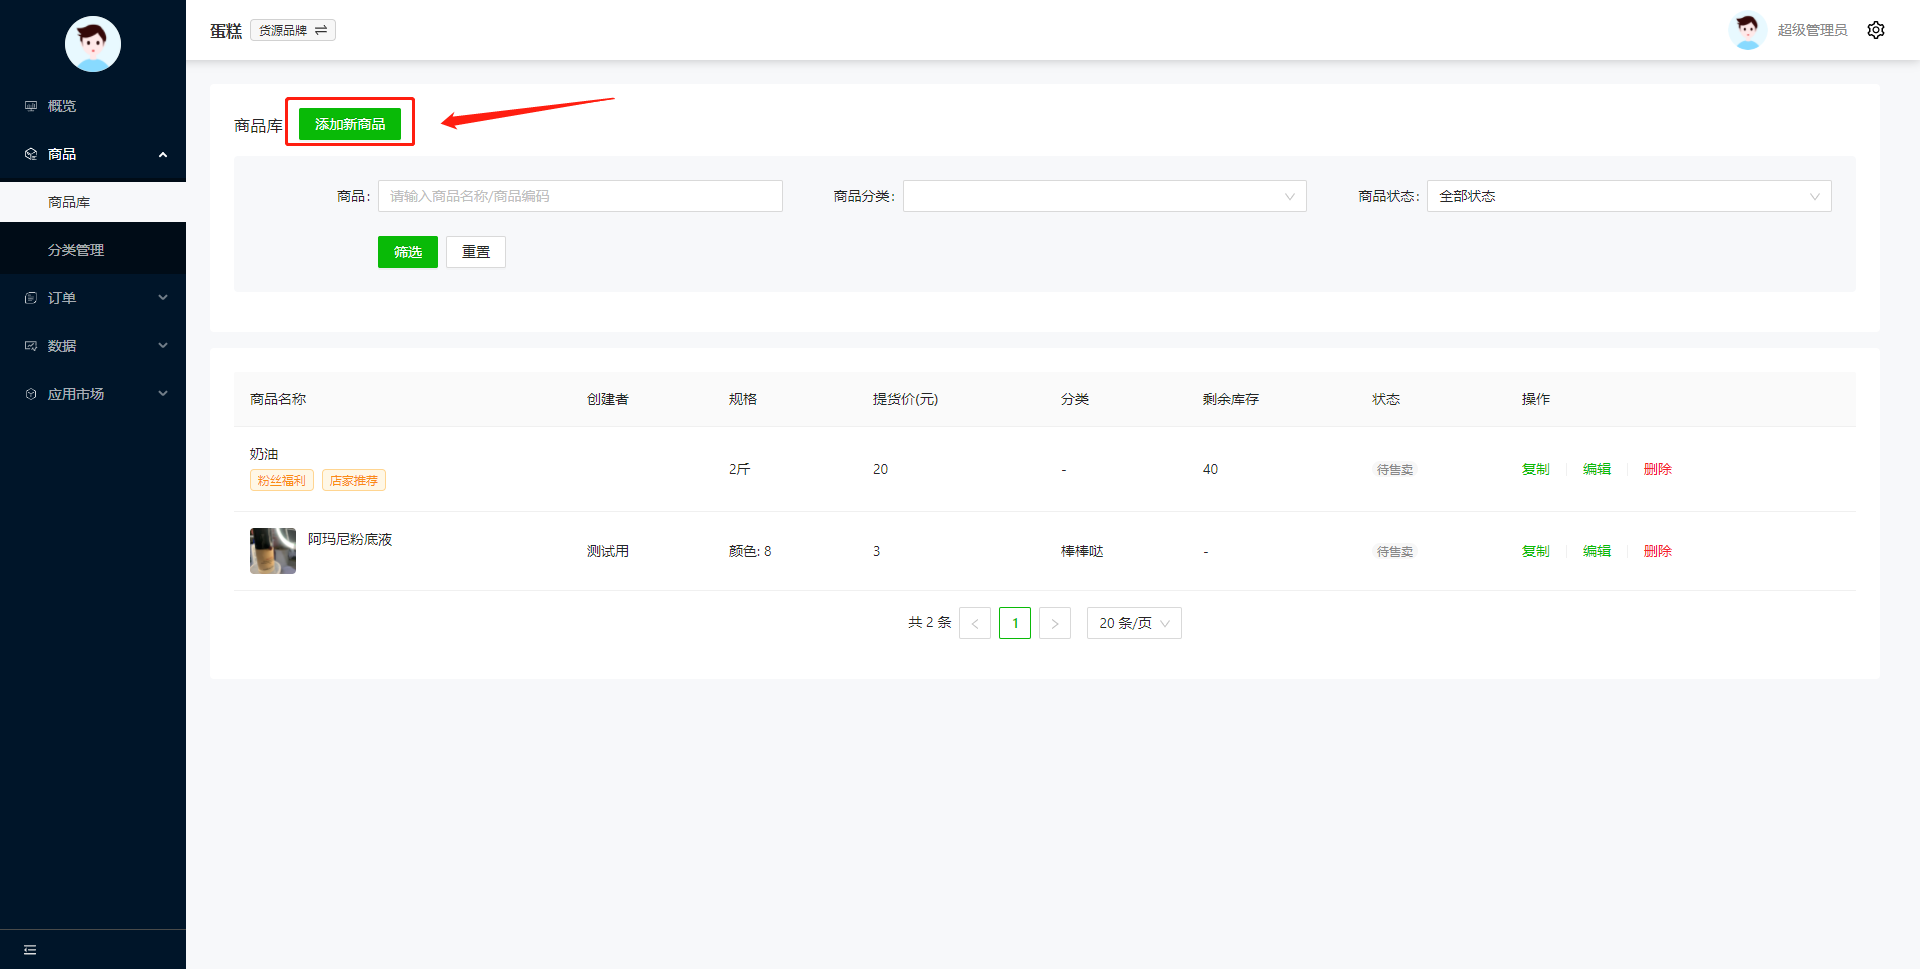Click the 筛选 filter button

pos(408,252)
